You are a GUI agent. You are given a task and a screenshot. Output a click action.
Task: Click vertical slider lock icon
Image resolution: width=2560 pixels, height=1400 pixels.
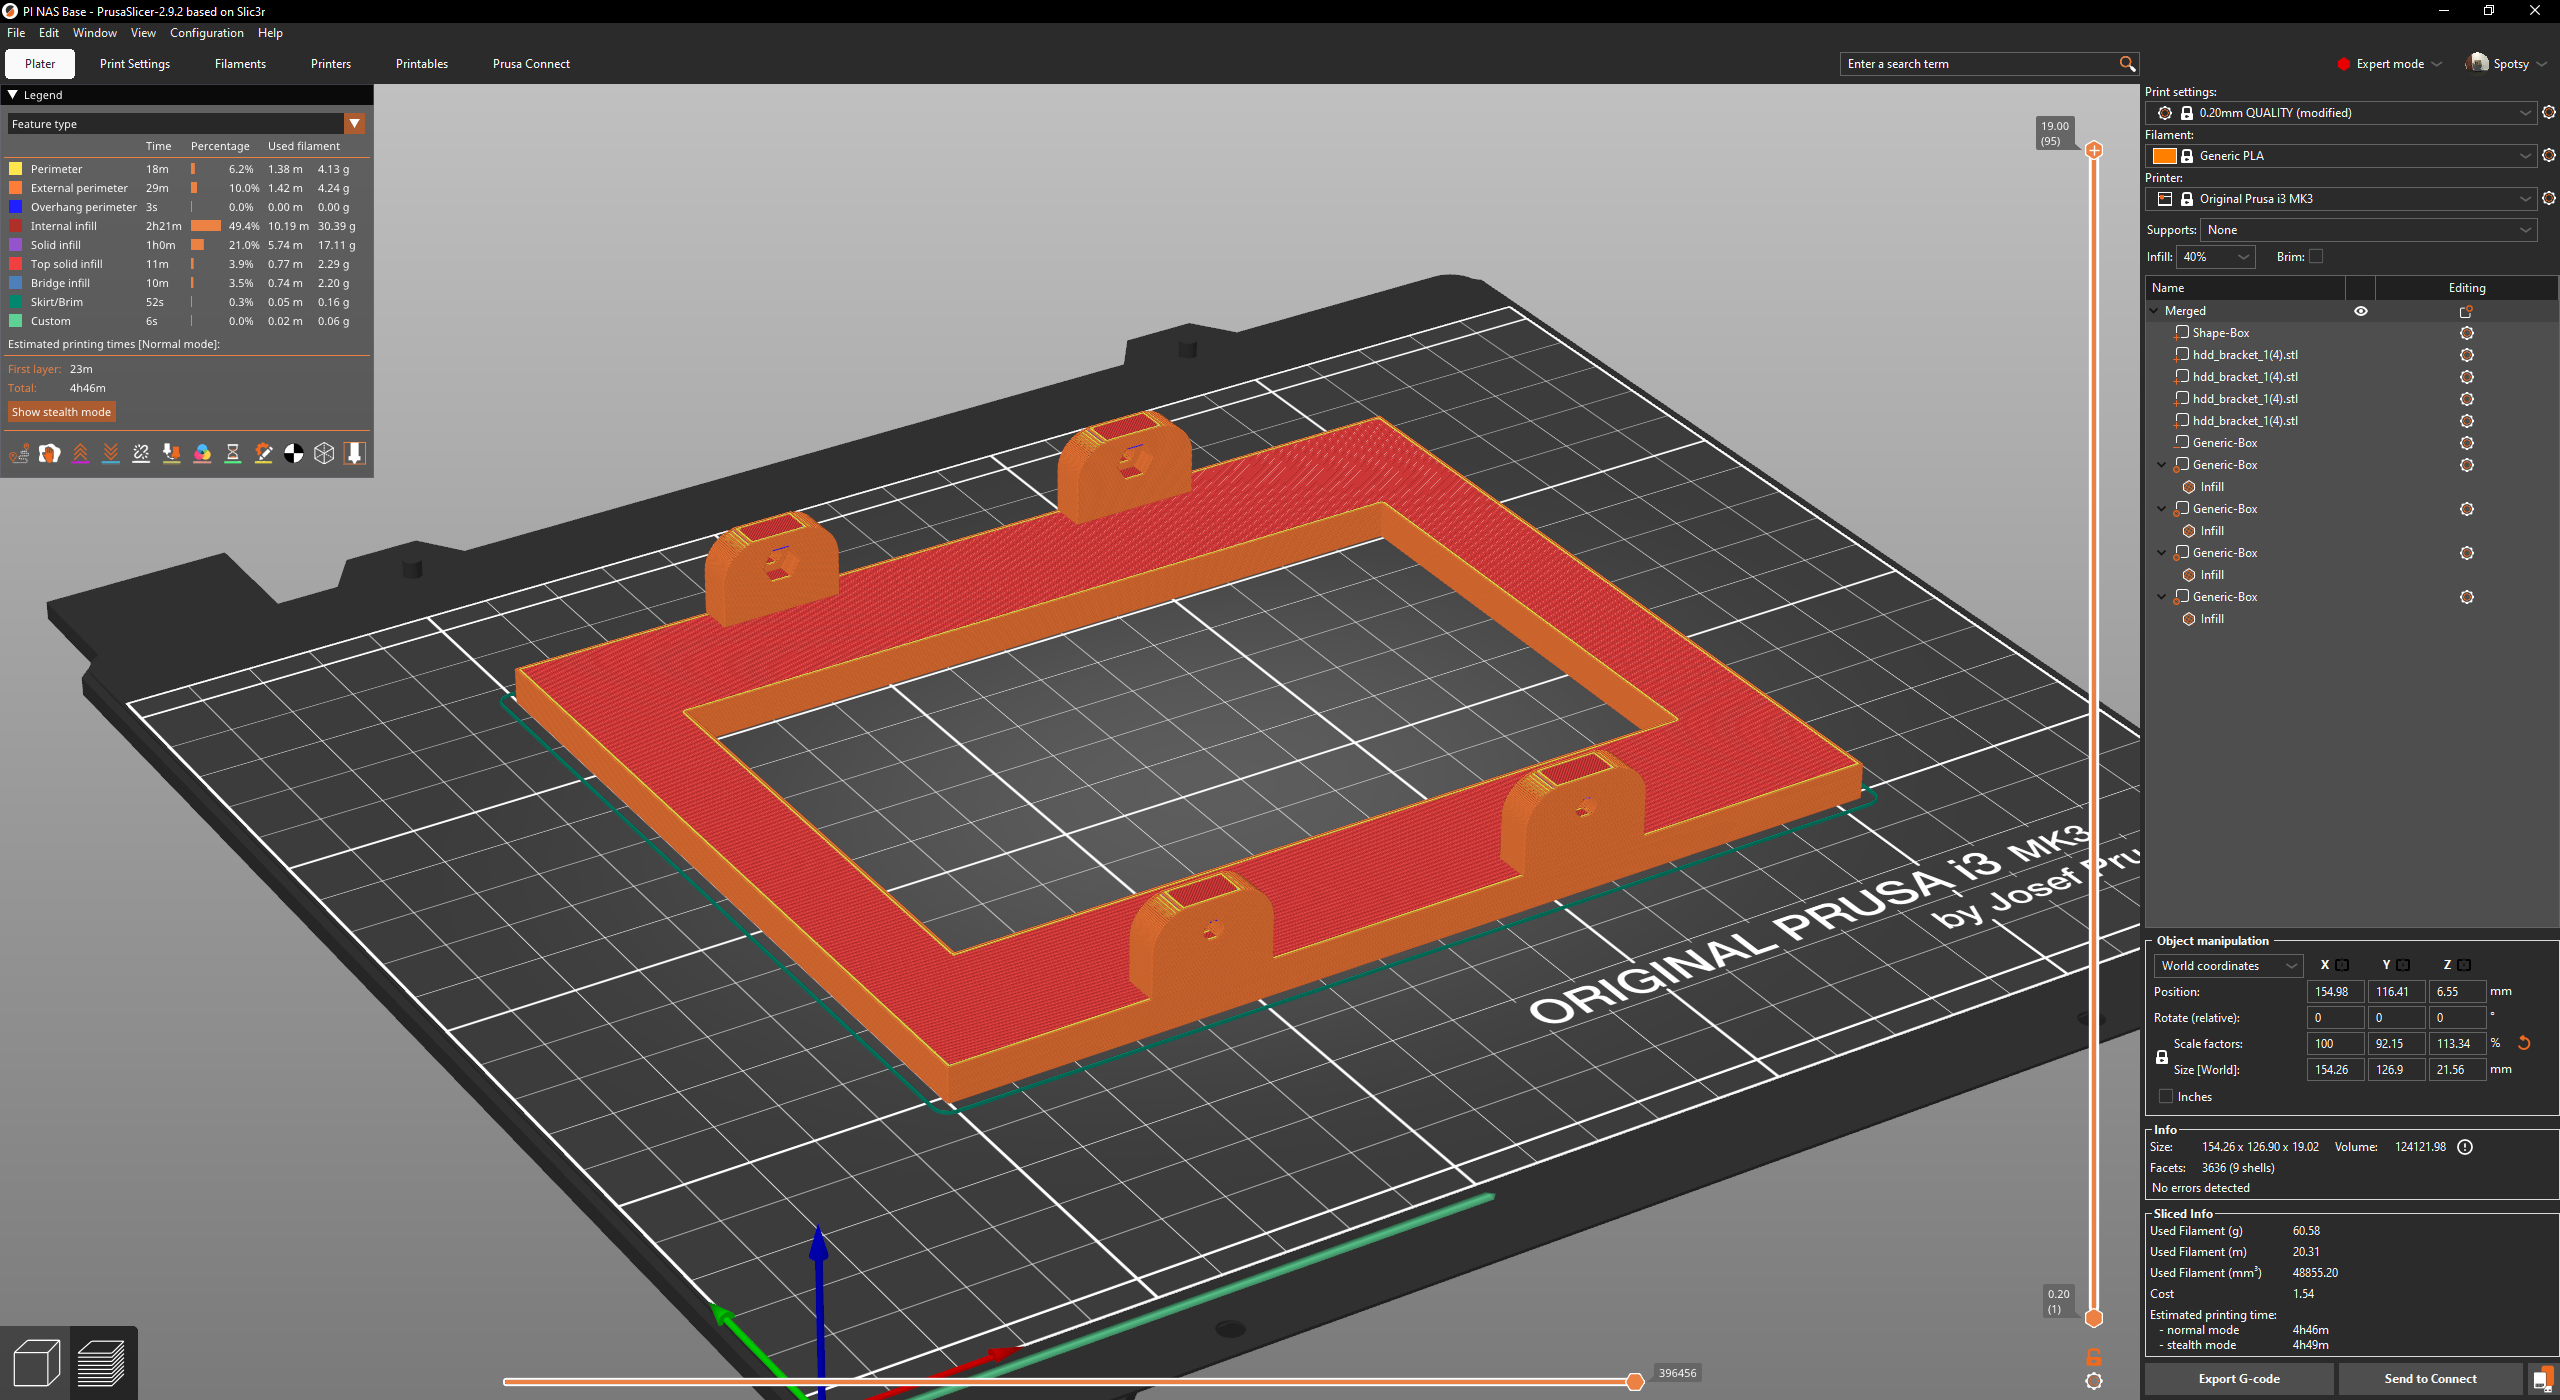2094,1357
